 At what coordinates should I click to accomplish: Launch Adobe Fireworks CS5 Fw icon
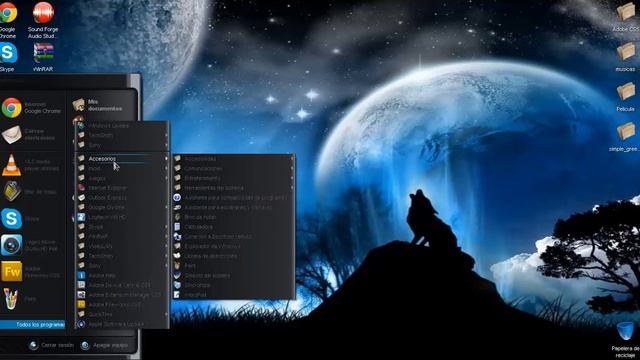11,272
